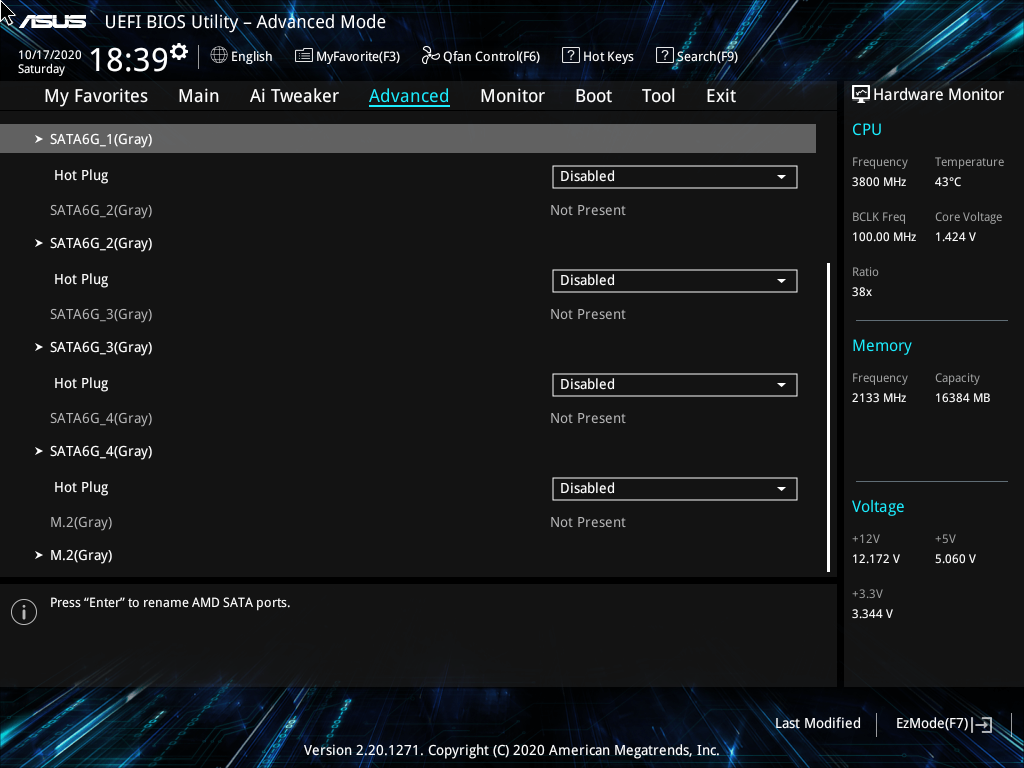The image size is (1024, 768).
Task: Switch to Monitor tab
Action: pos(512,96)
